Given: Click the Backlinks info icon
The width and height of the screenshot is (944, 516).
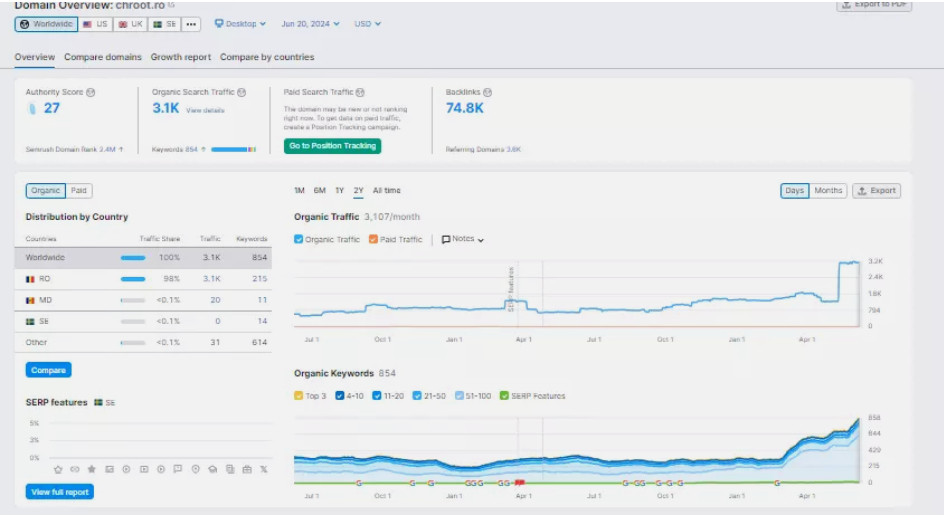Looking at the screenshot, I should pos(487,92).
